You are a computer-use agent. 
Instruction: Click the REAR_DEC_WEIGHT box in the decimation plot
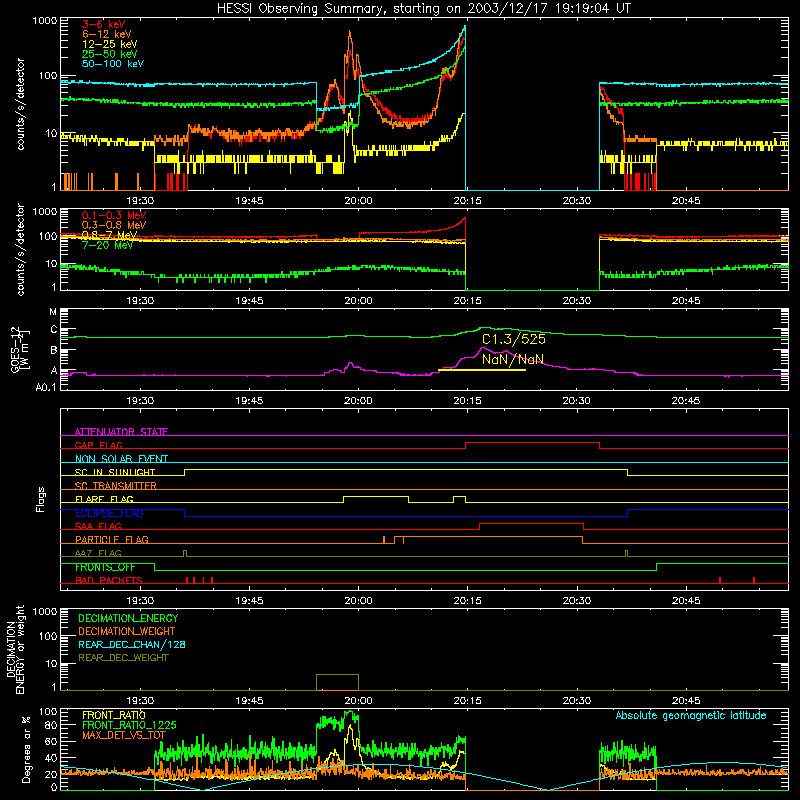click(x=337, y=682)
